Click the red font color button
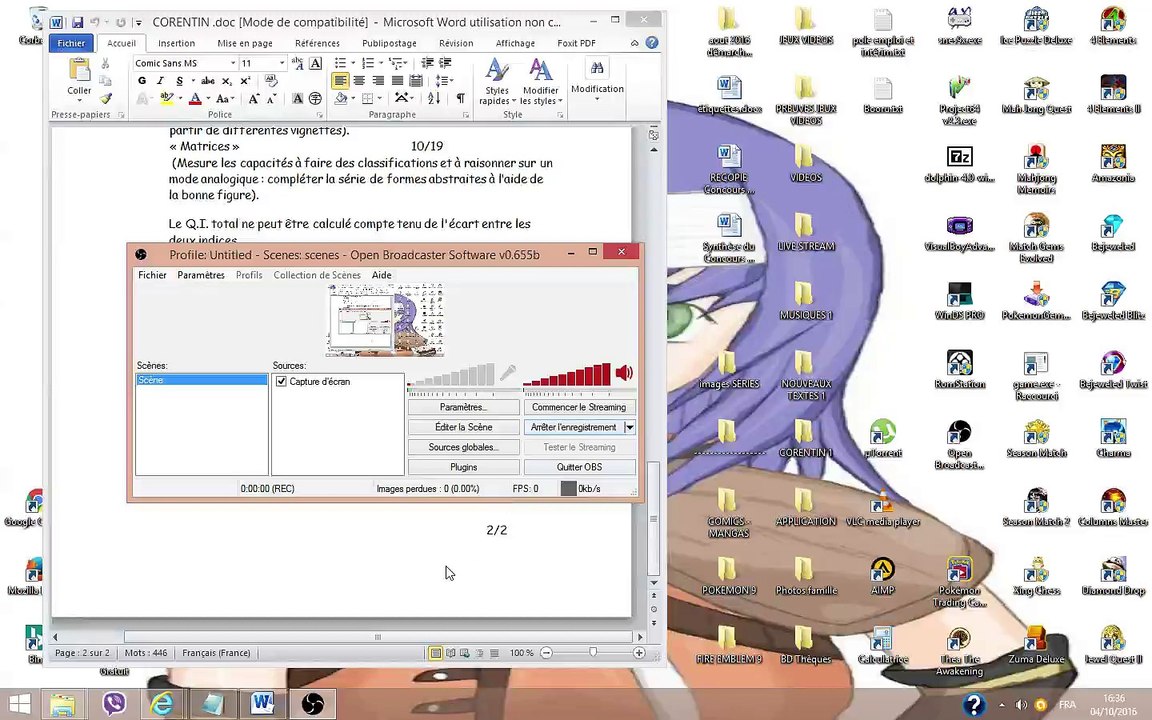 195,98
